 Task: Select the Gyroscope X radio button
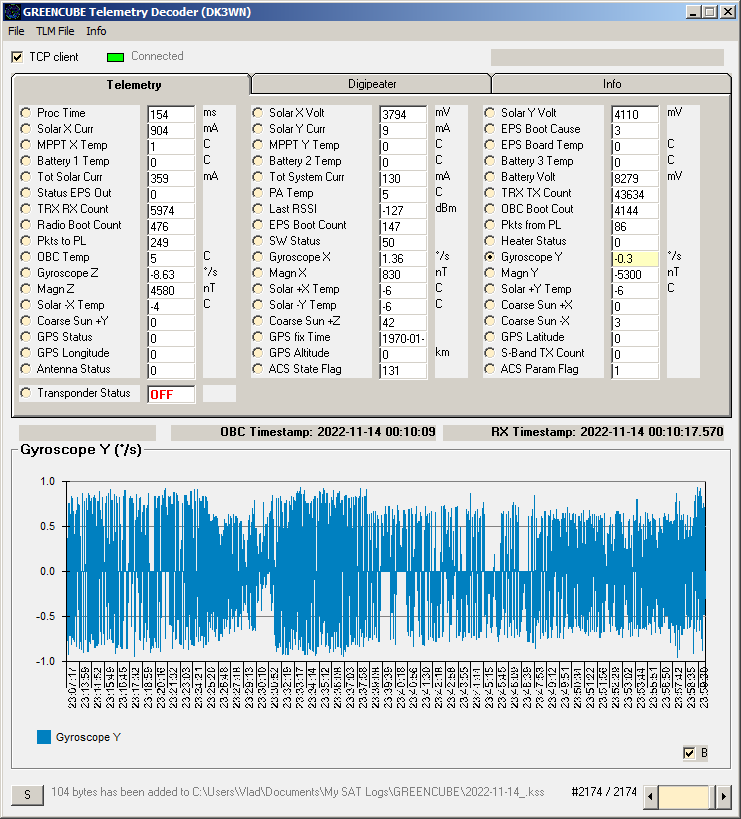[257, 257]
